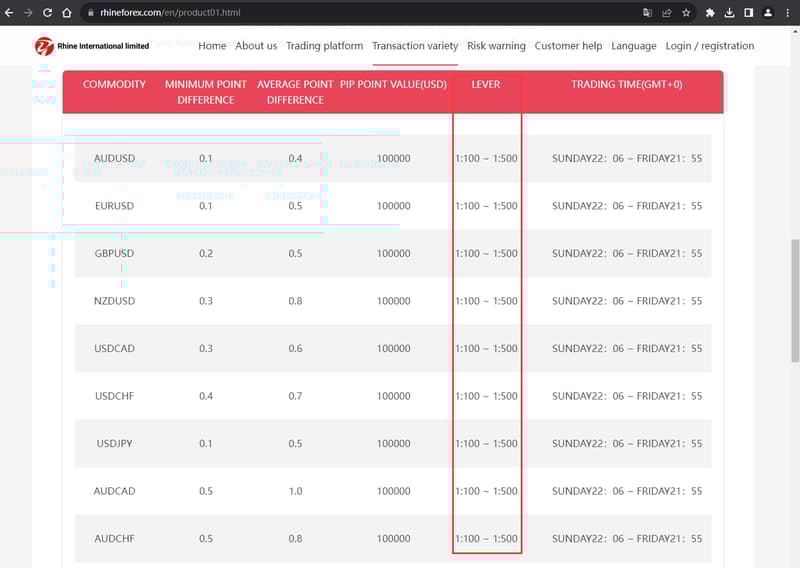
Task: Expand the Trading platform navigation menu
Action: point(324,46)
